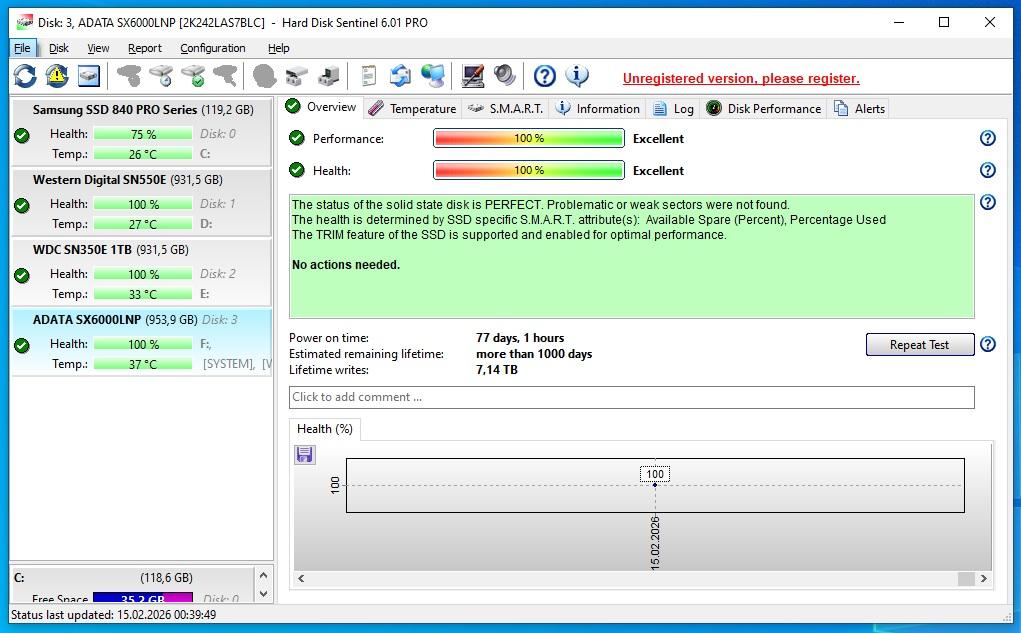Save the health graph with floppy icon

pos(305,455)
